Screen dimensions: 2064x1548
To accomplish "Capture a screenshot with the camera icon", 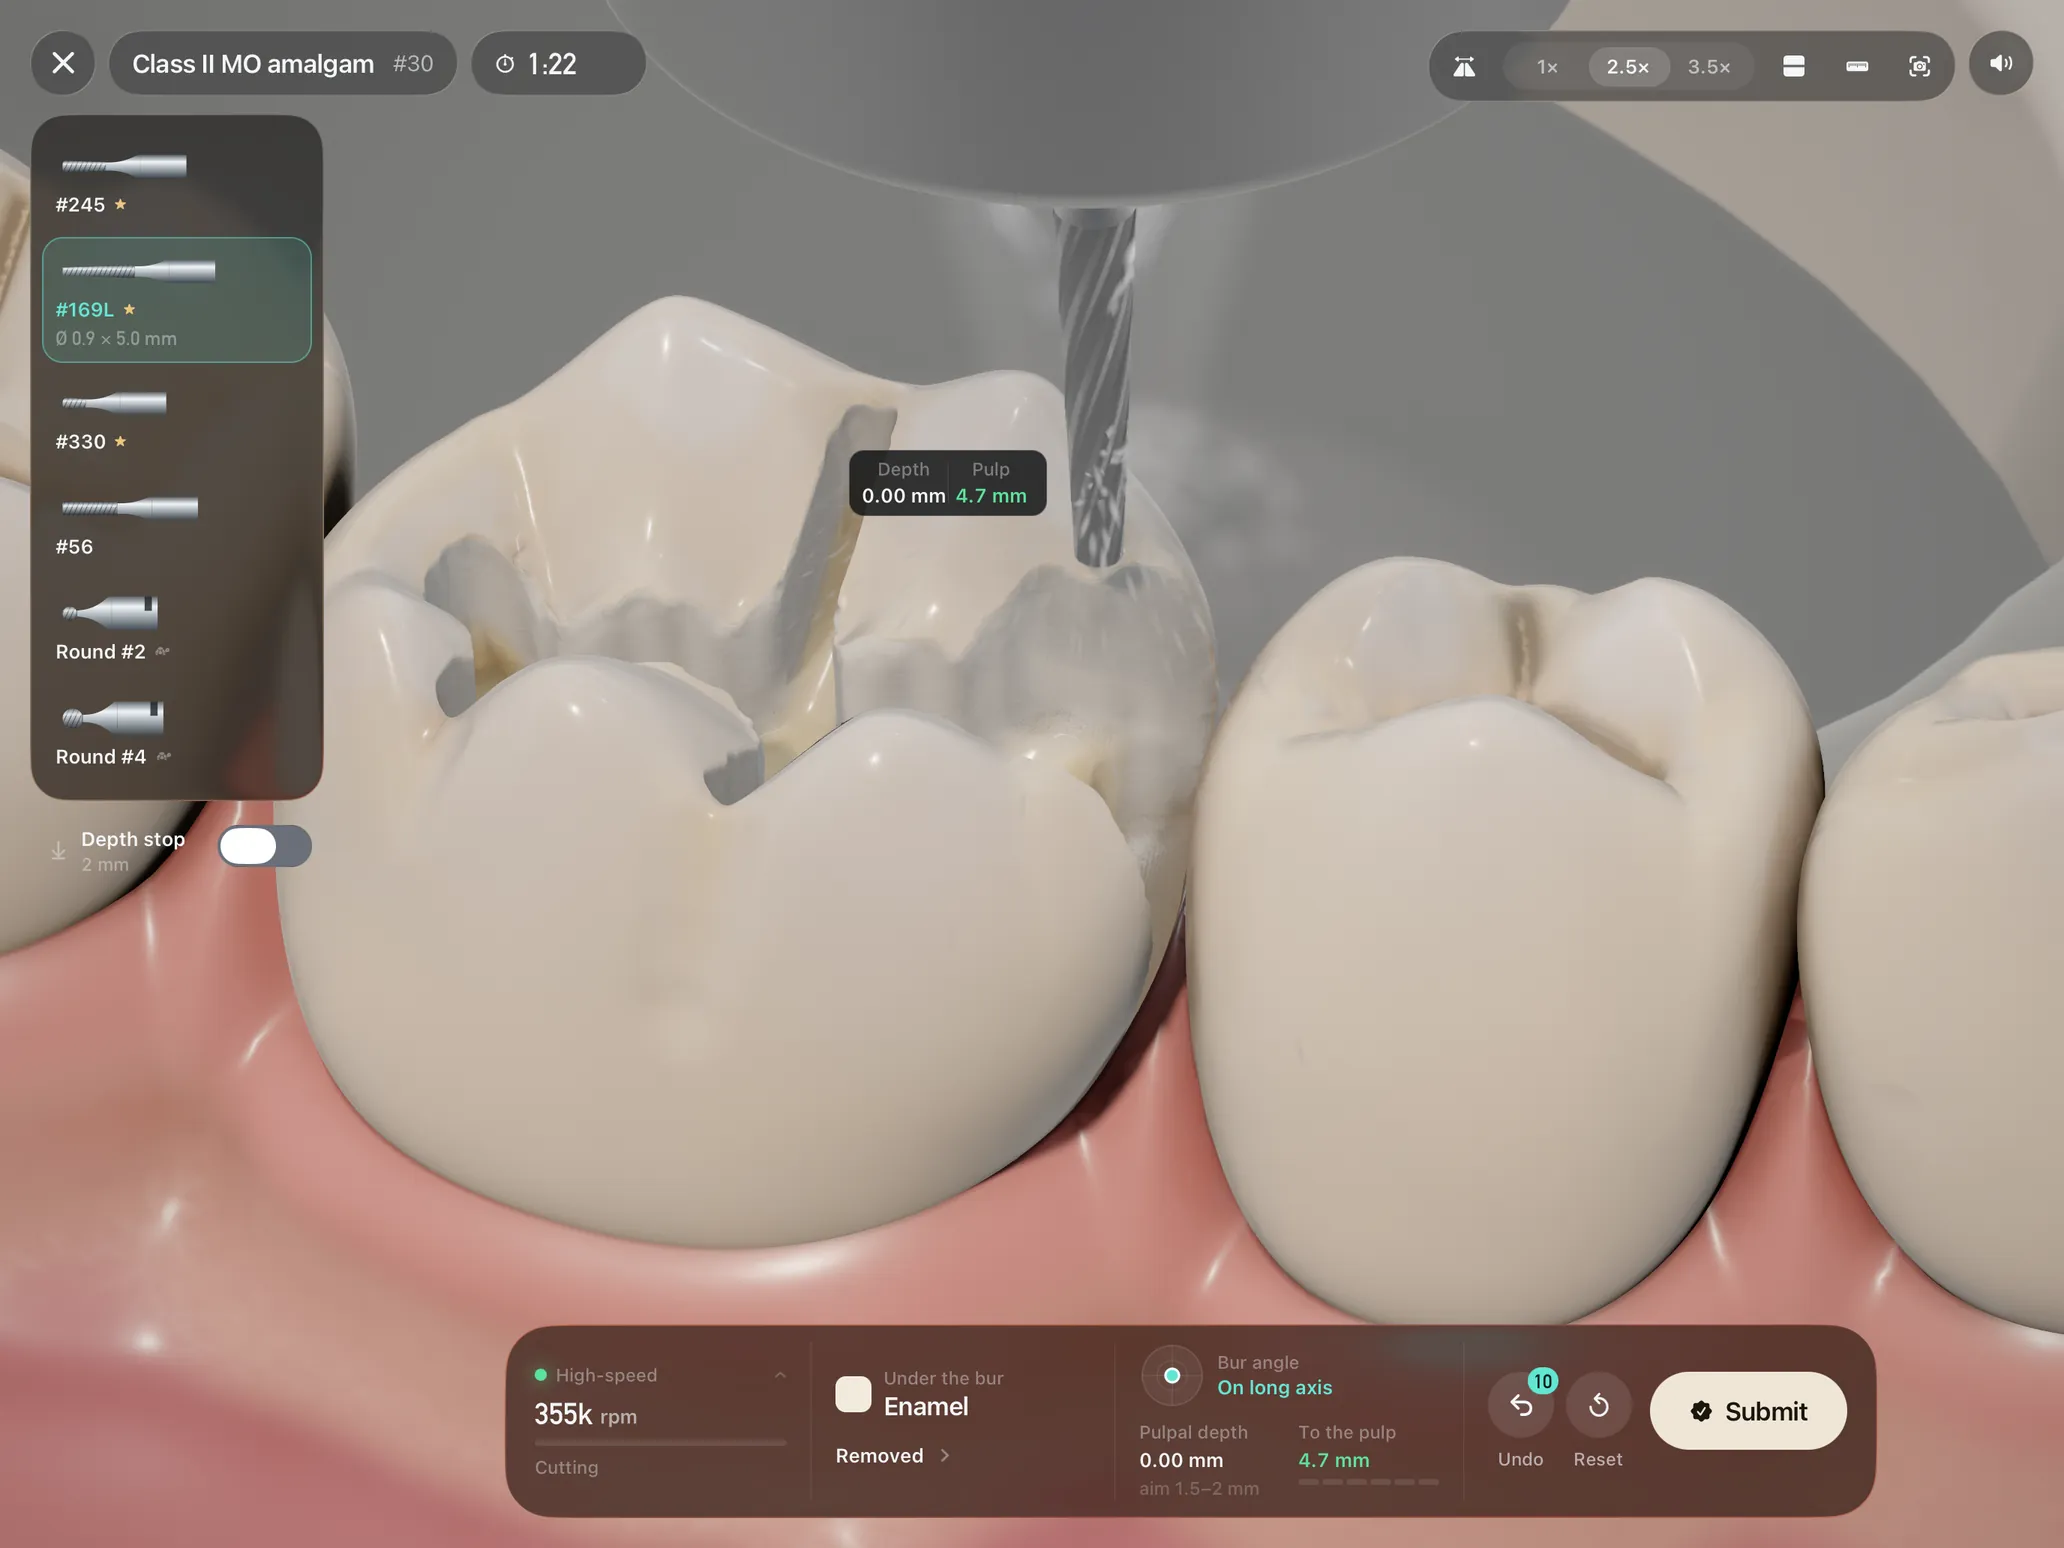I will [1919, 67].
